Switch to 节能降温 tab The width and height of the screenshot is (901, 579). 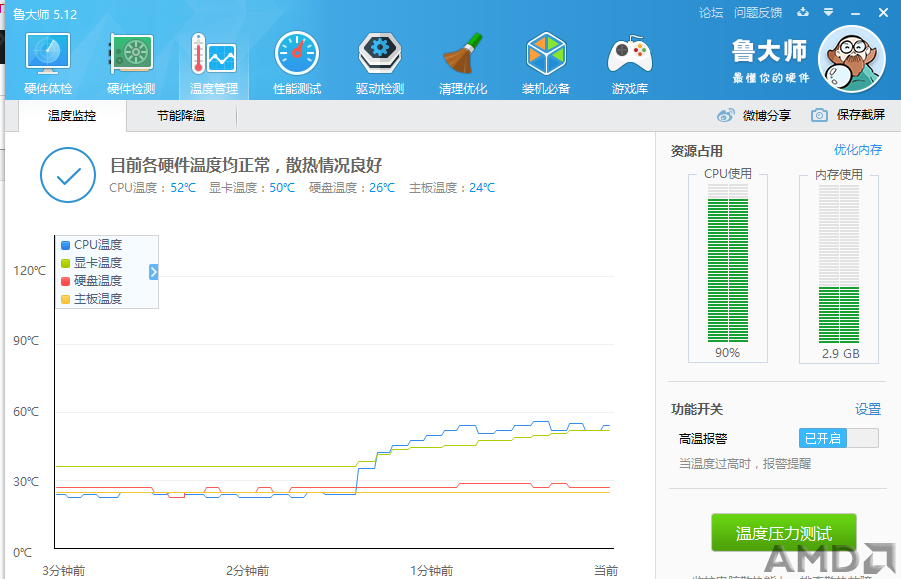pyautogui.click(x=181, y=116)
